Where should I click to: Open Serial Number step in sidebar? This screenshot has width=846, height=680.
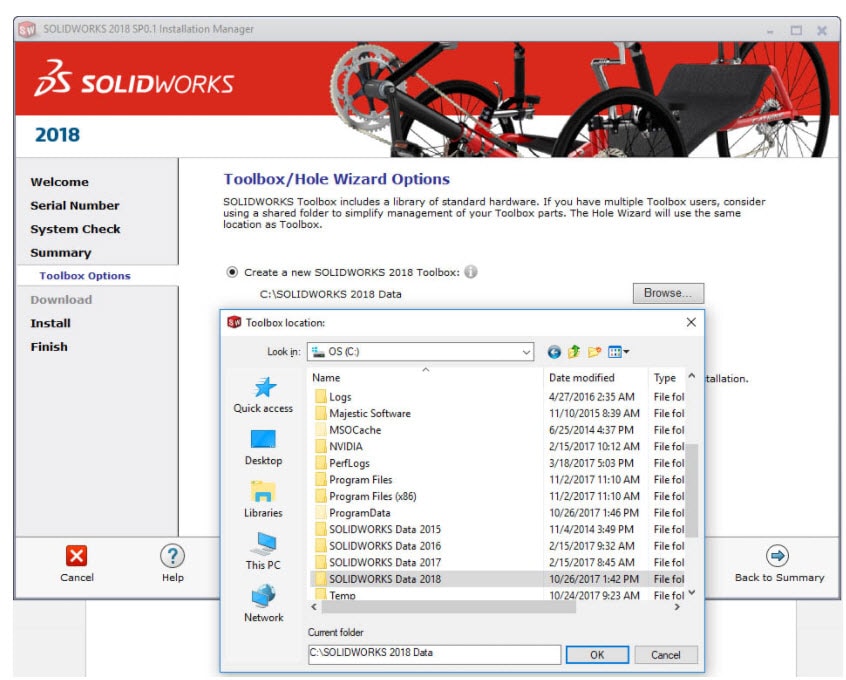tap(75, 206)
